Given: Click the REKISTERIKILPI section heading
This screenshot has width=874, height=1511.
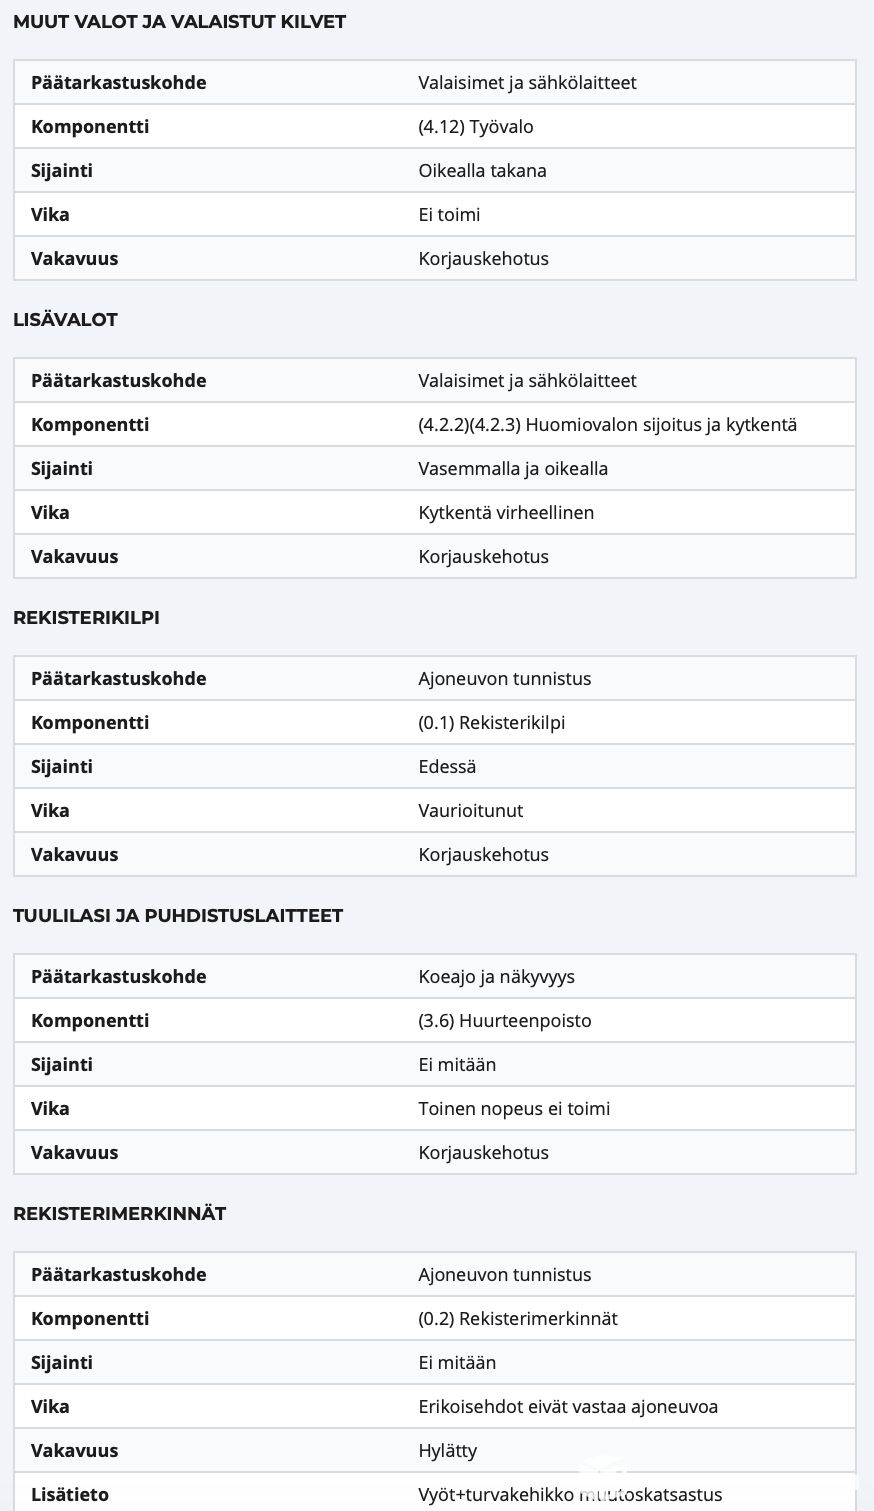Looking at the screenshot, I should 86,618.
